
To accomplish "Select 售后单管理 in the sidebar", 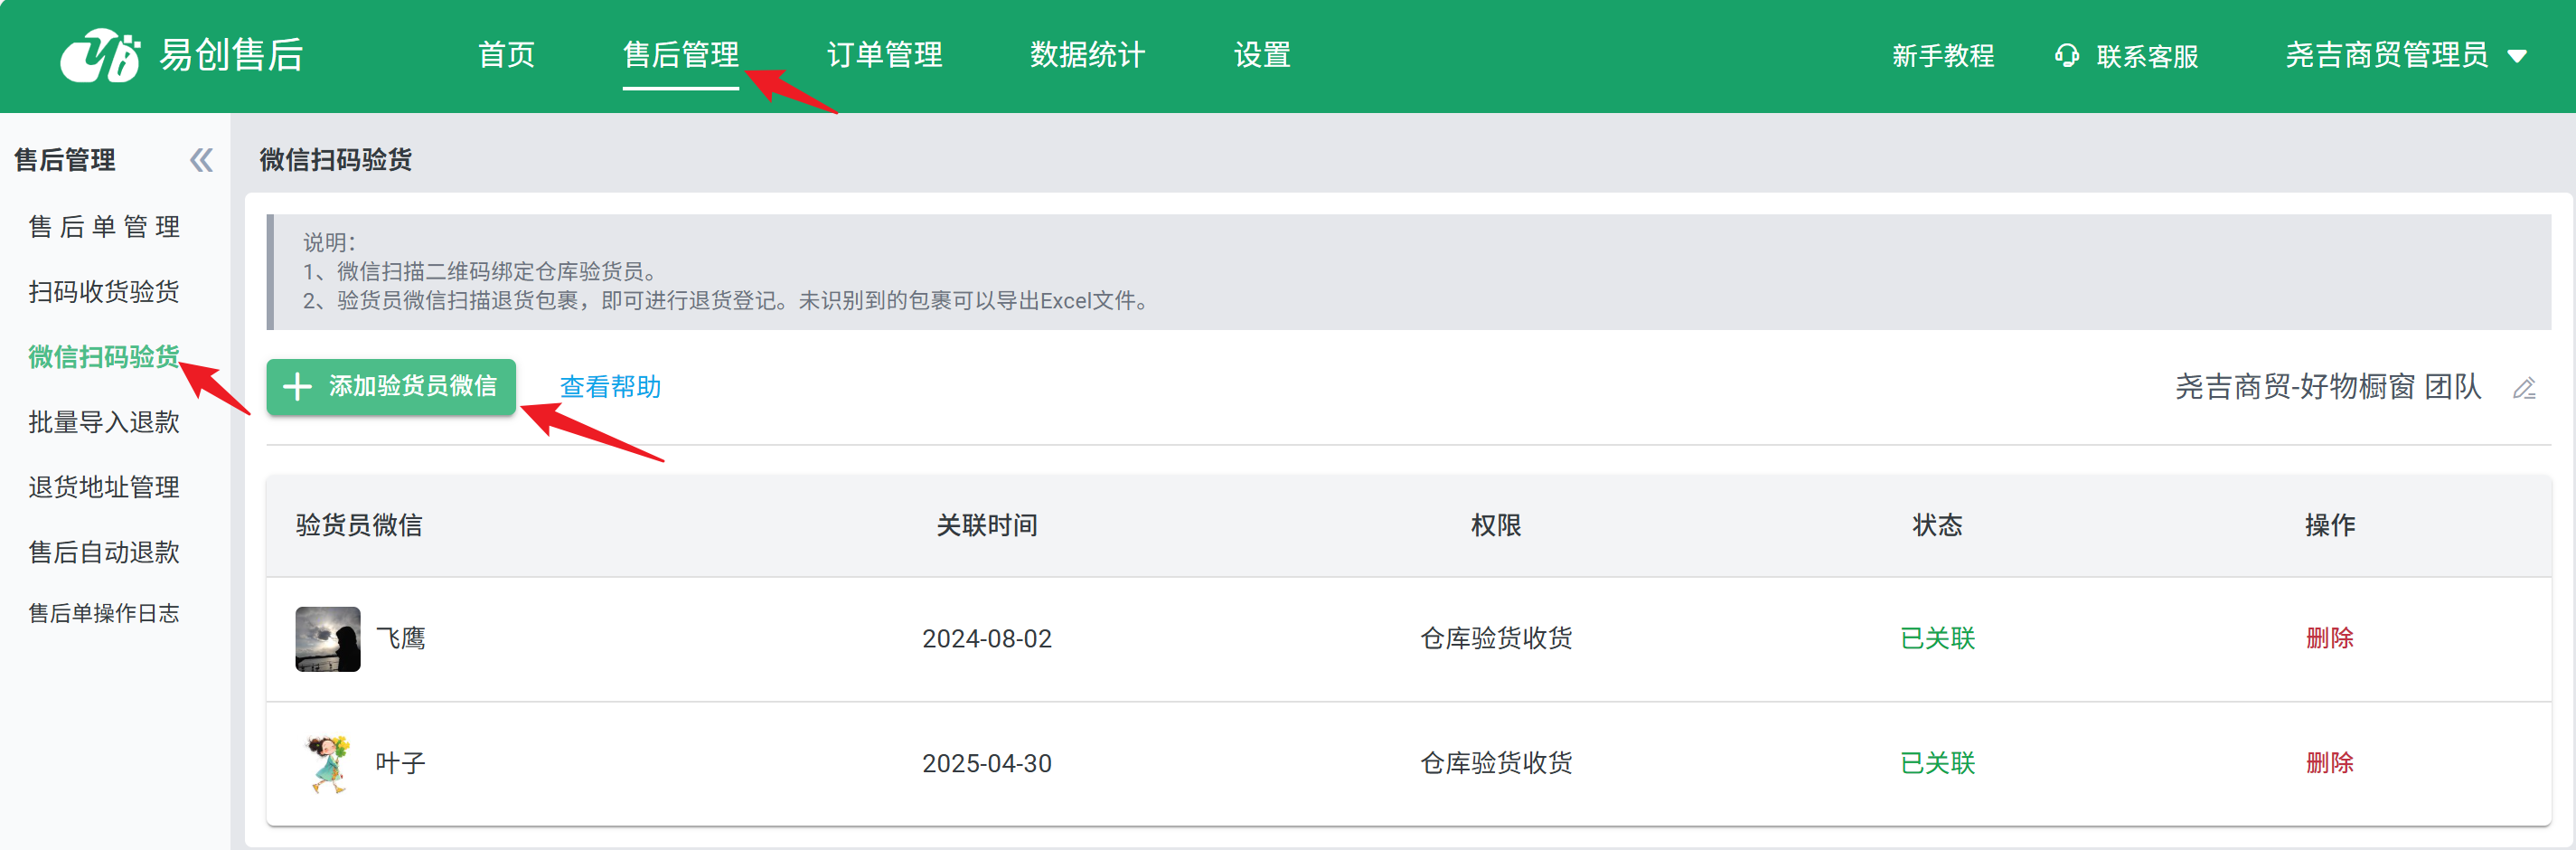I will pos(104,227).
